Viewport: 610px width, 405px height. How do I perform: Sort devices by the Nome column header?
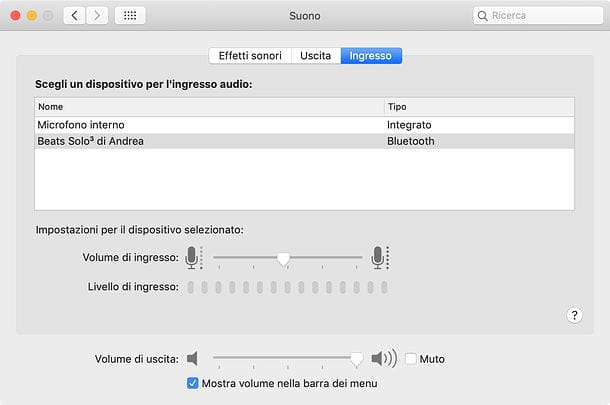coord(209,107)
